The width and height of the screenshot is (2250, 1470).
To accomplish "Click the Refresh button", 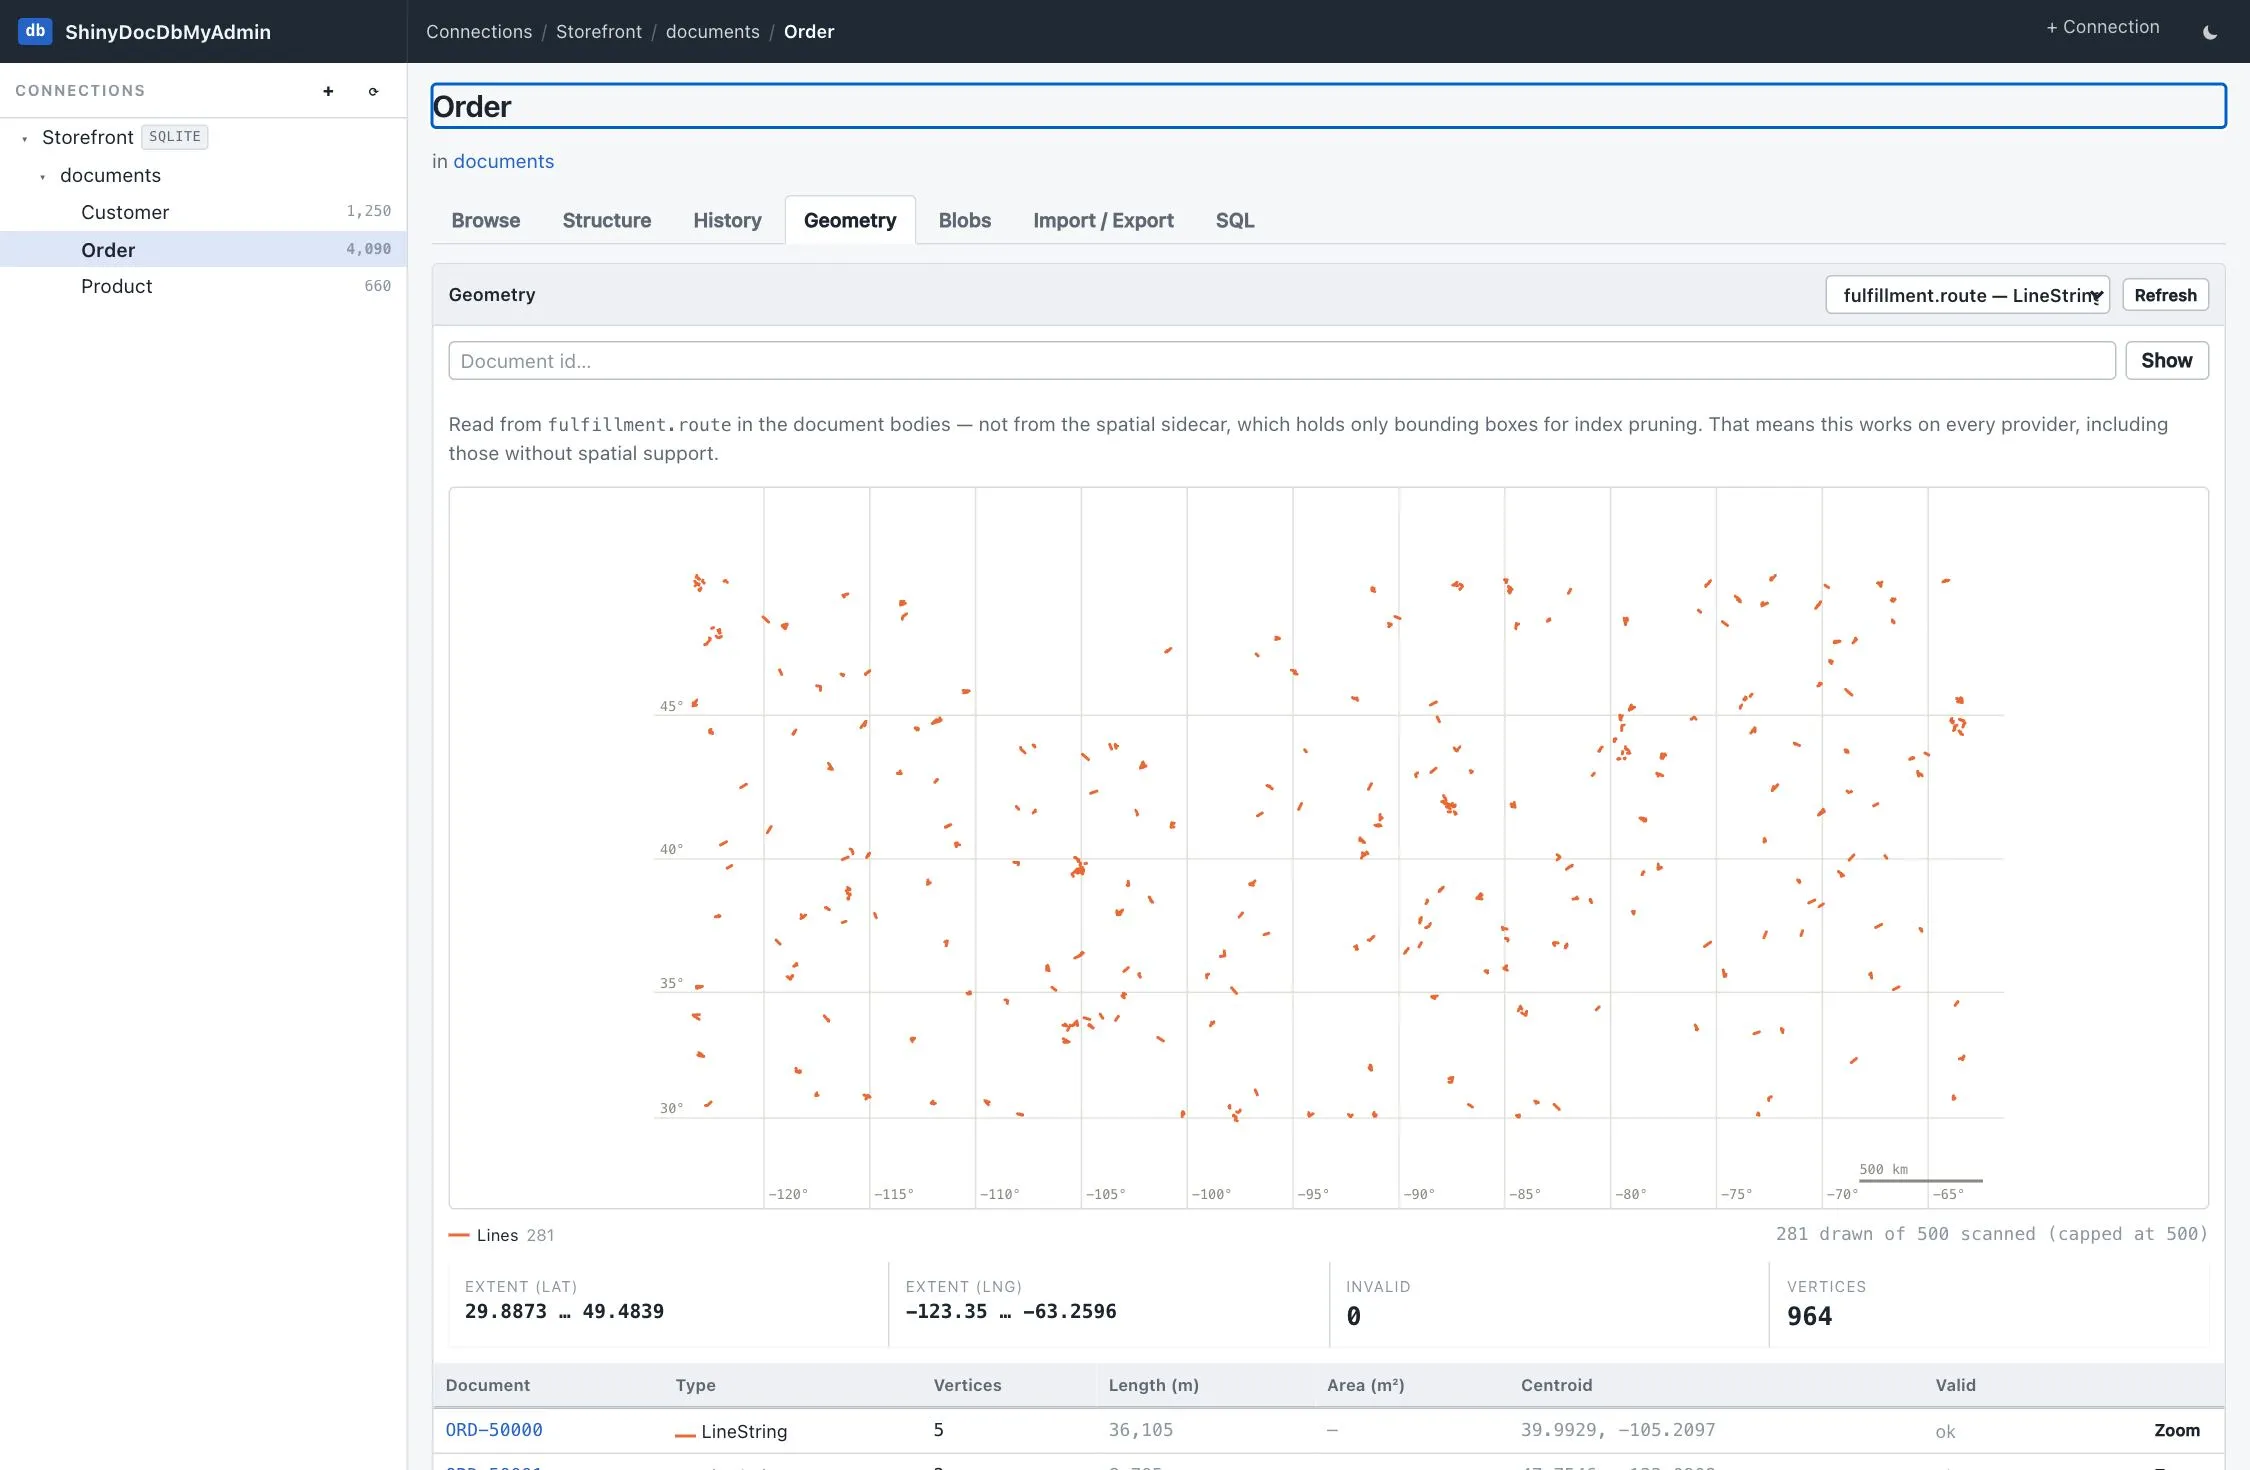I will 2165,295.
